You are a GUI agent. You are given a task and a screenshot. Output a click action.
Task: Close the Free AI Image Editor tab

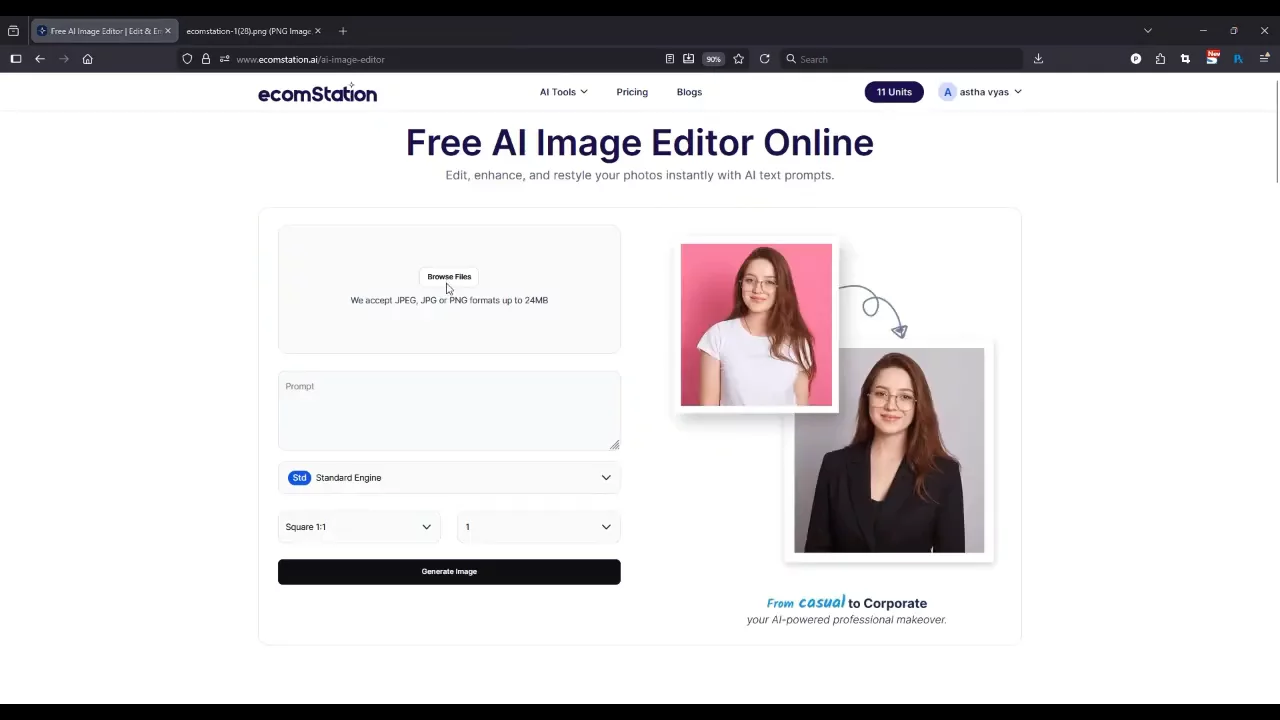[x=167, y=31]
